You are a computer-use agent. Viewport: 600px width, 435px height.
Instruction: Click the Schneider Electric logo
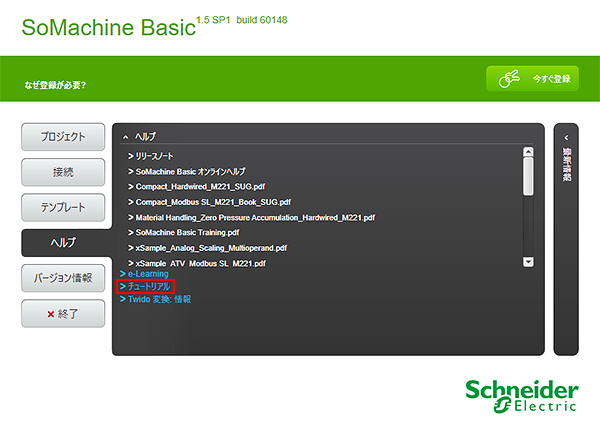(522, 396)
